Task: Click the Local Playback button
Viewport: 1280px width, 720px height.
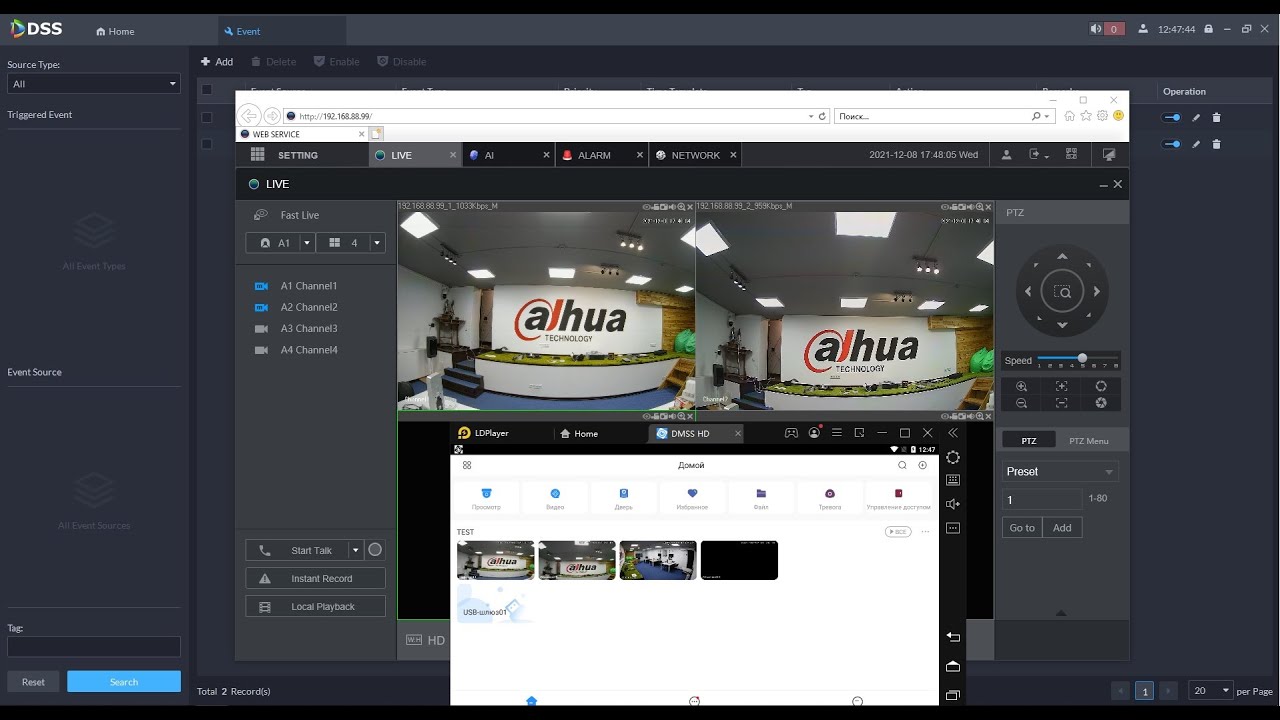Action: 315,606
